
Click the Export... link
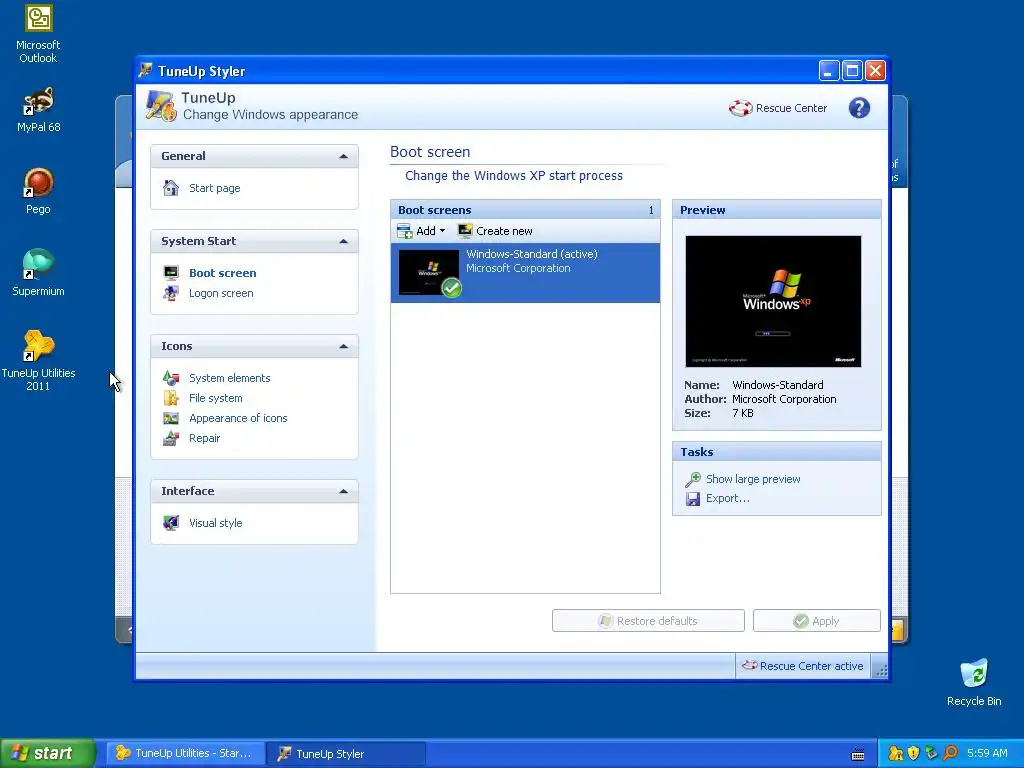728,498
